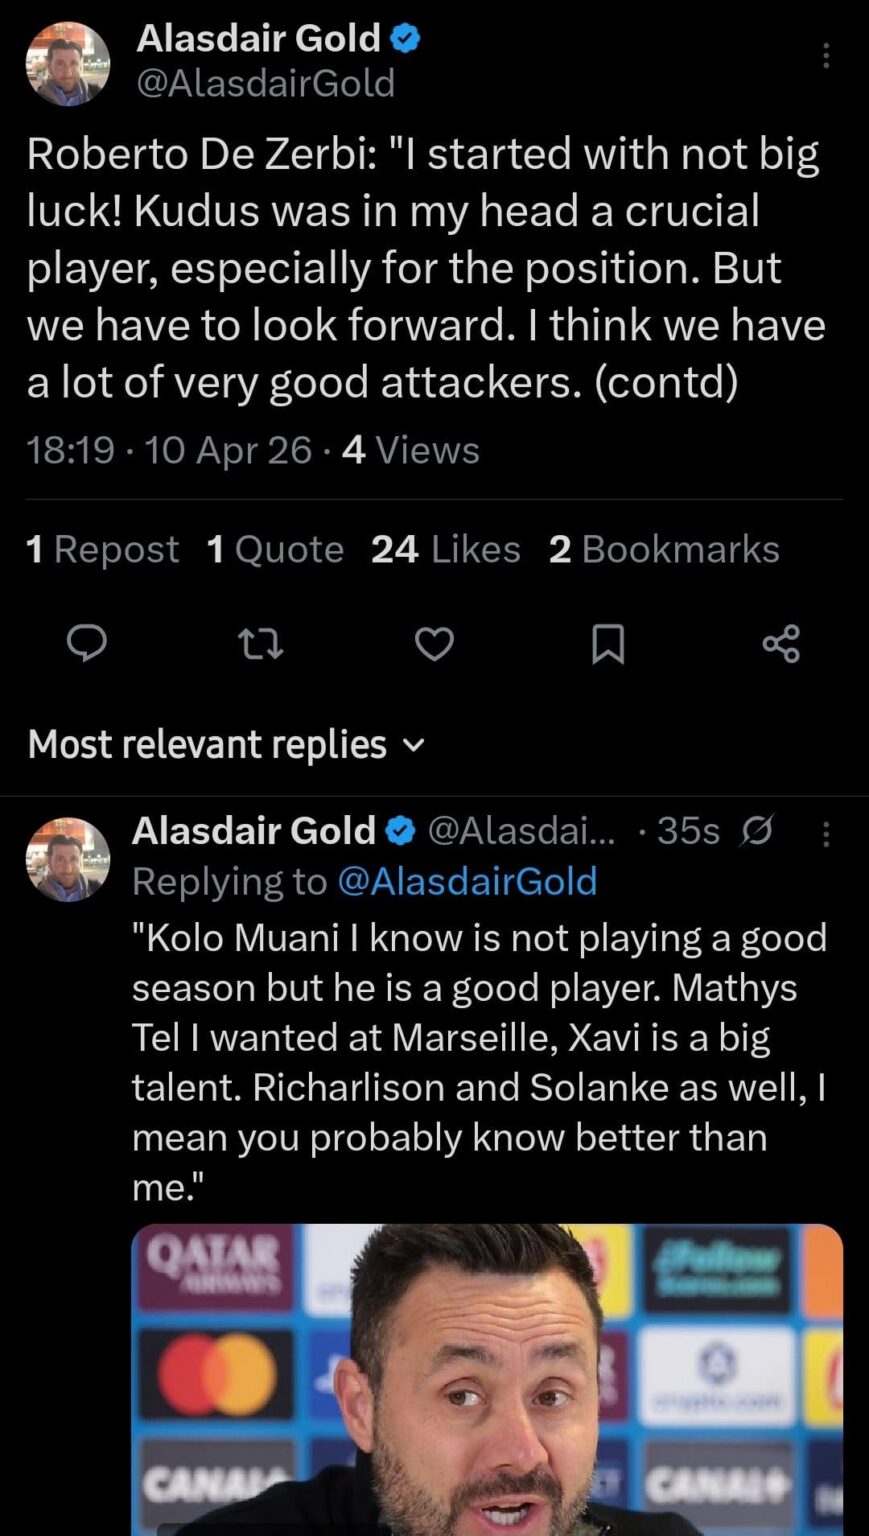Image resolution: width=869 pixels, height=1536 pixels.
Task: Like the De Zerbi tweet
Action: (x=433, y=645)
